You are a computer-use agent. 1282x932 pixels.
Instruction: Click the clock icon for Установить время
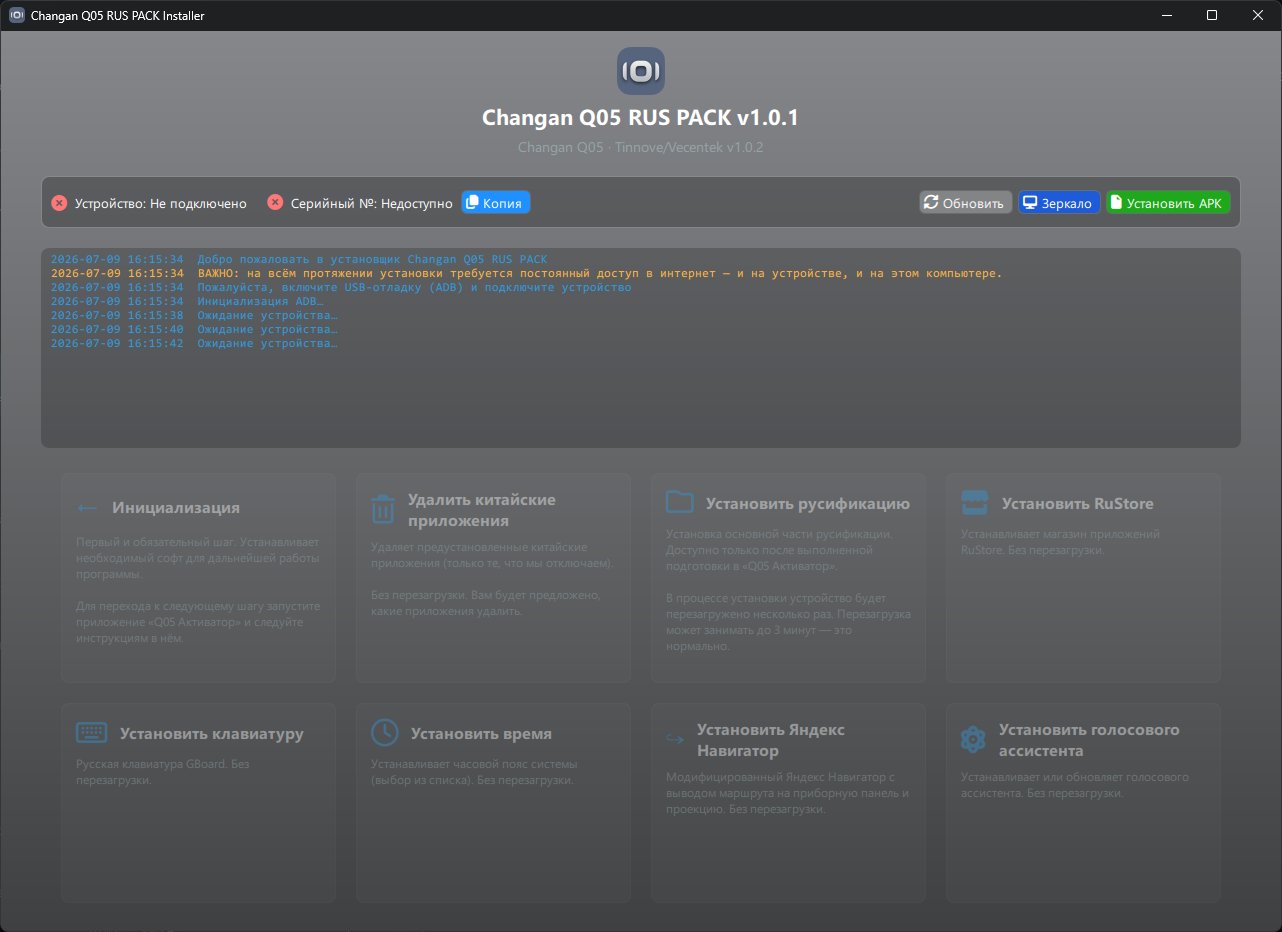[x=384, y=733]
